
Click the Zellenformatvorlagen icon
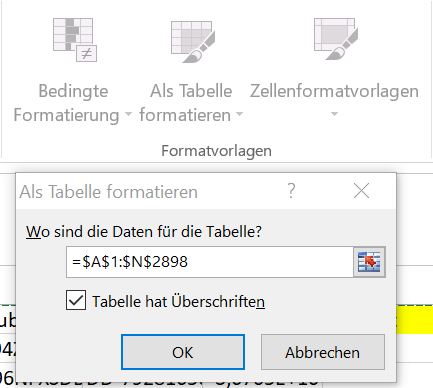pyautogui.click(x=336, y=39)
